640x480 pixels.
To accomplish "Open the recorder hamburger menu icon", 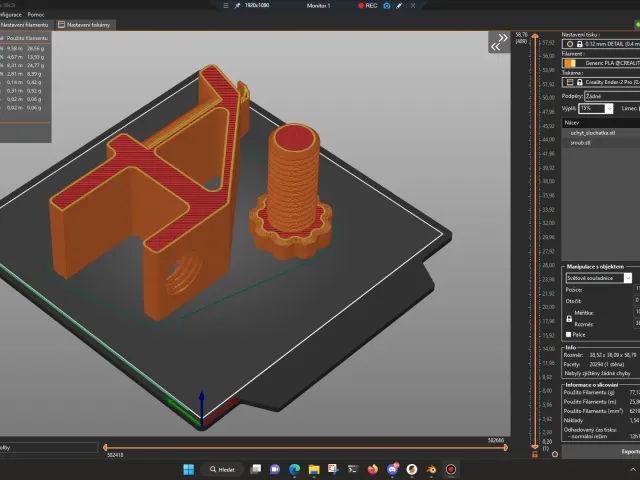I will point(225,6).
